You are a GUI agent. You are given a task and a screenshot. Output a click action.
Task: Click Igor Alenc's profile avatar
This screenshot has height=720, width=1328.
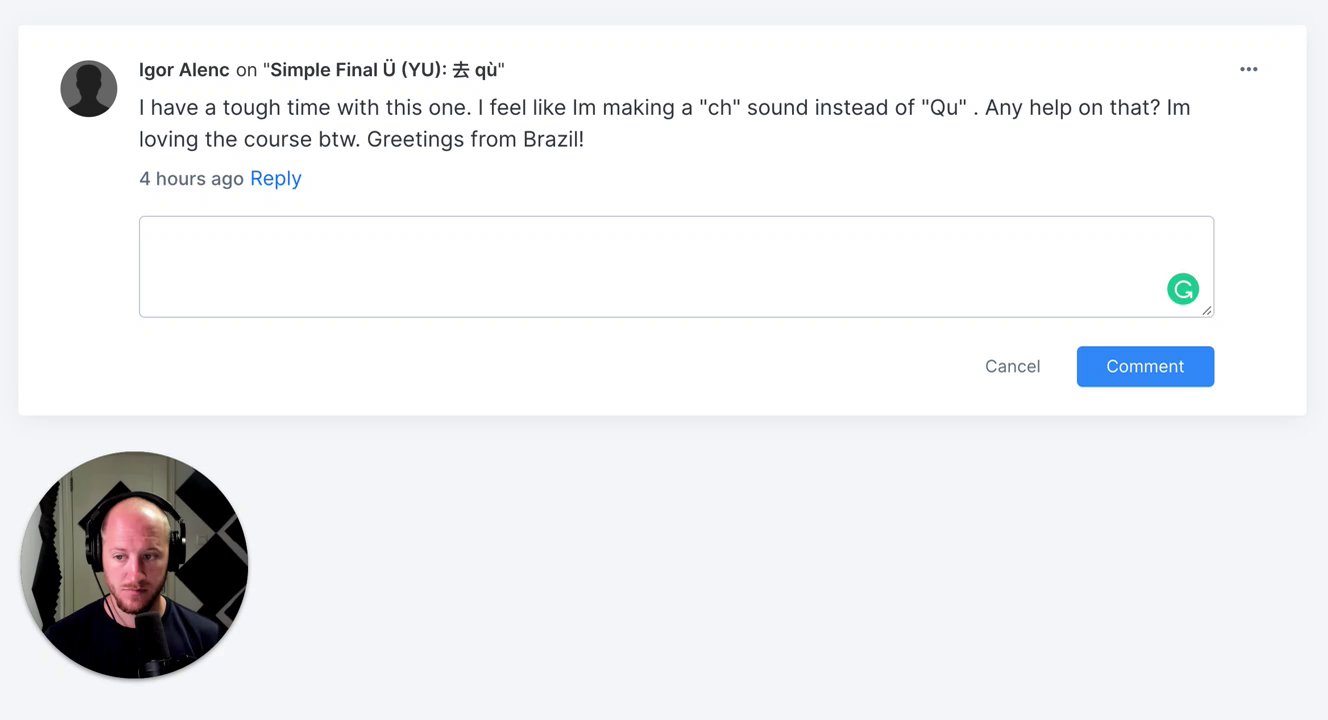click(x=89, y=89)
